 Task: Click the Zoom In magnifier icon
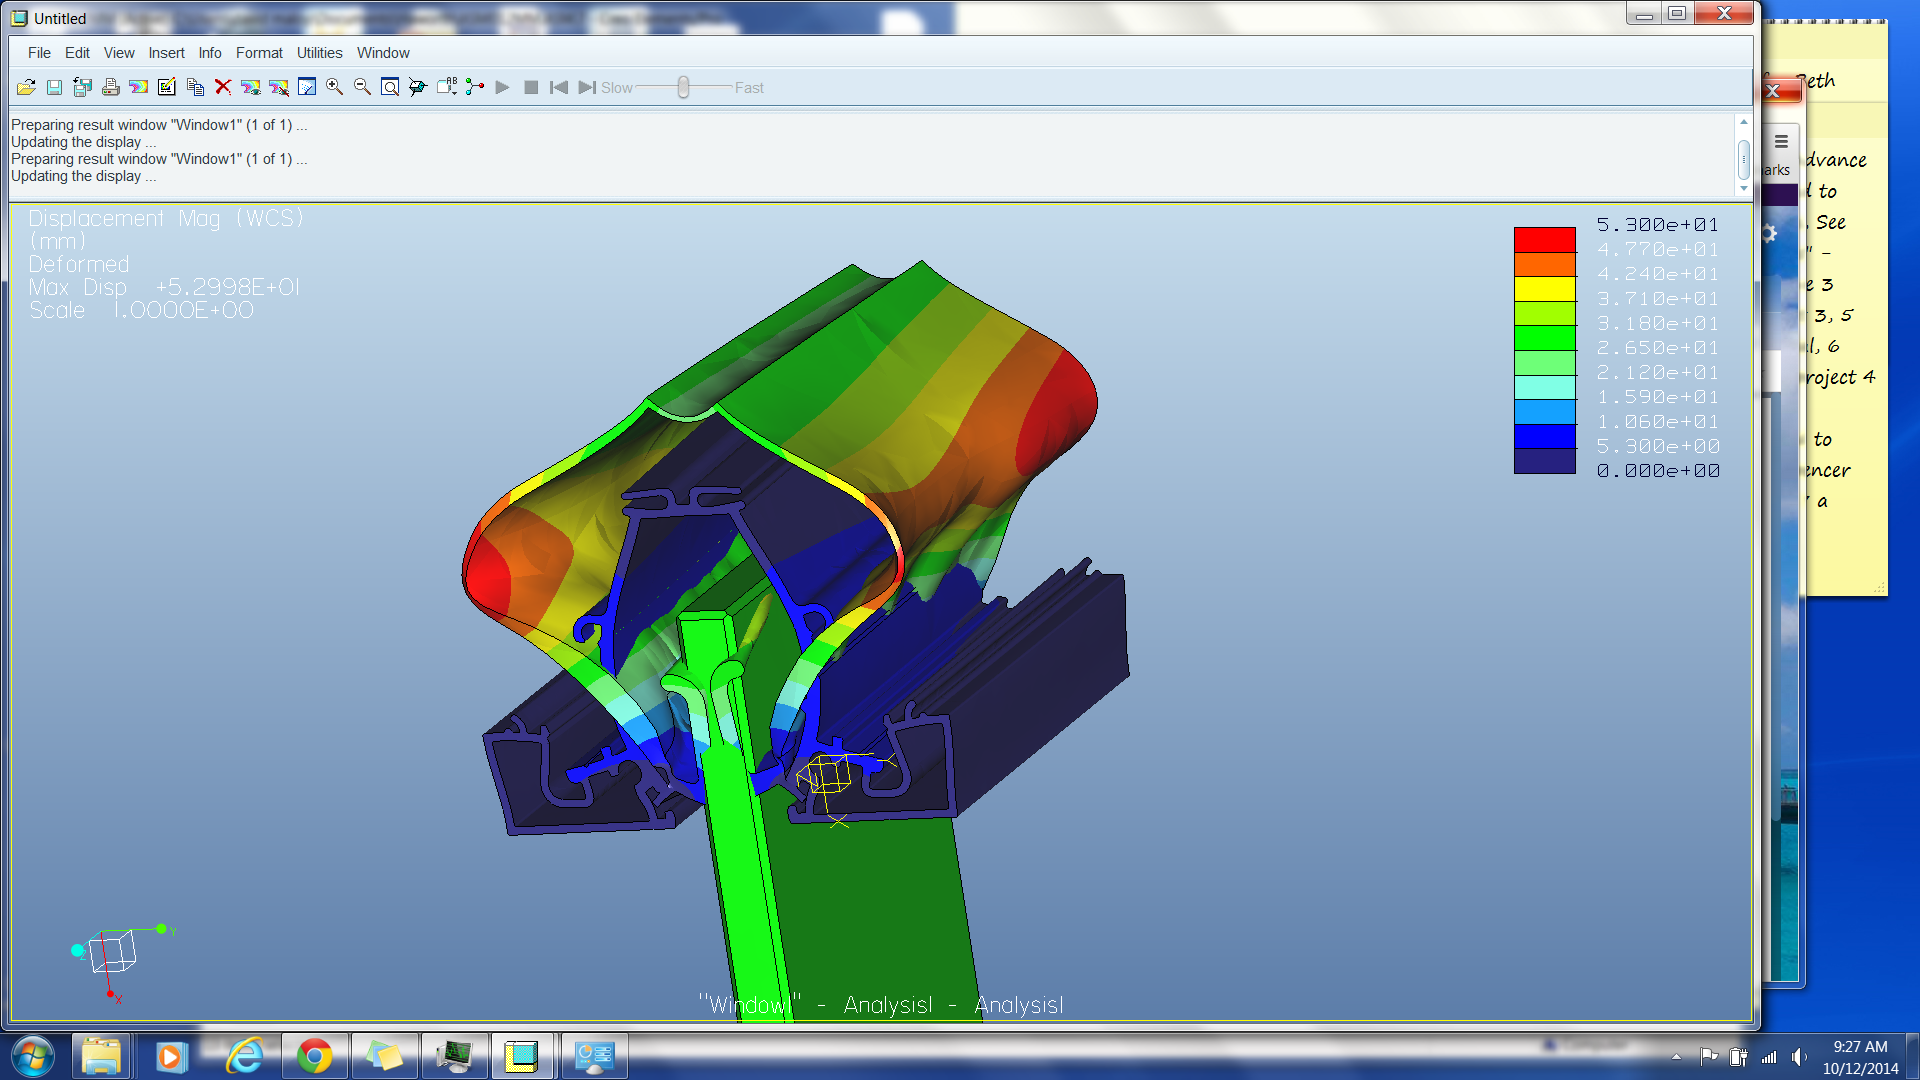click(335, 88)
